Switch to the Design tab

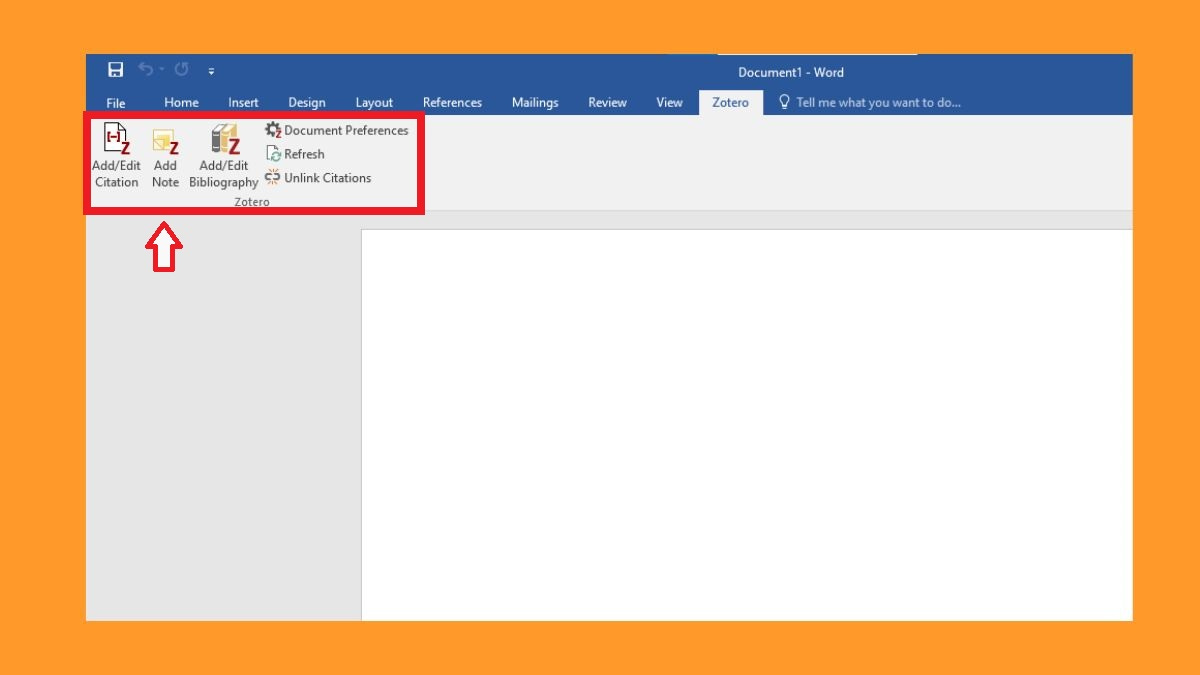tap(307, 102)
